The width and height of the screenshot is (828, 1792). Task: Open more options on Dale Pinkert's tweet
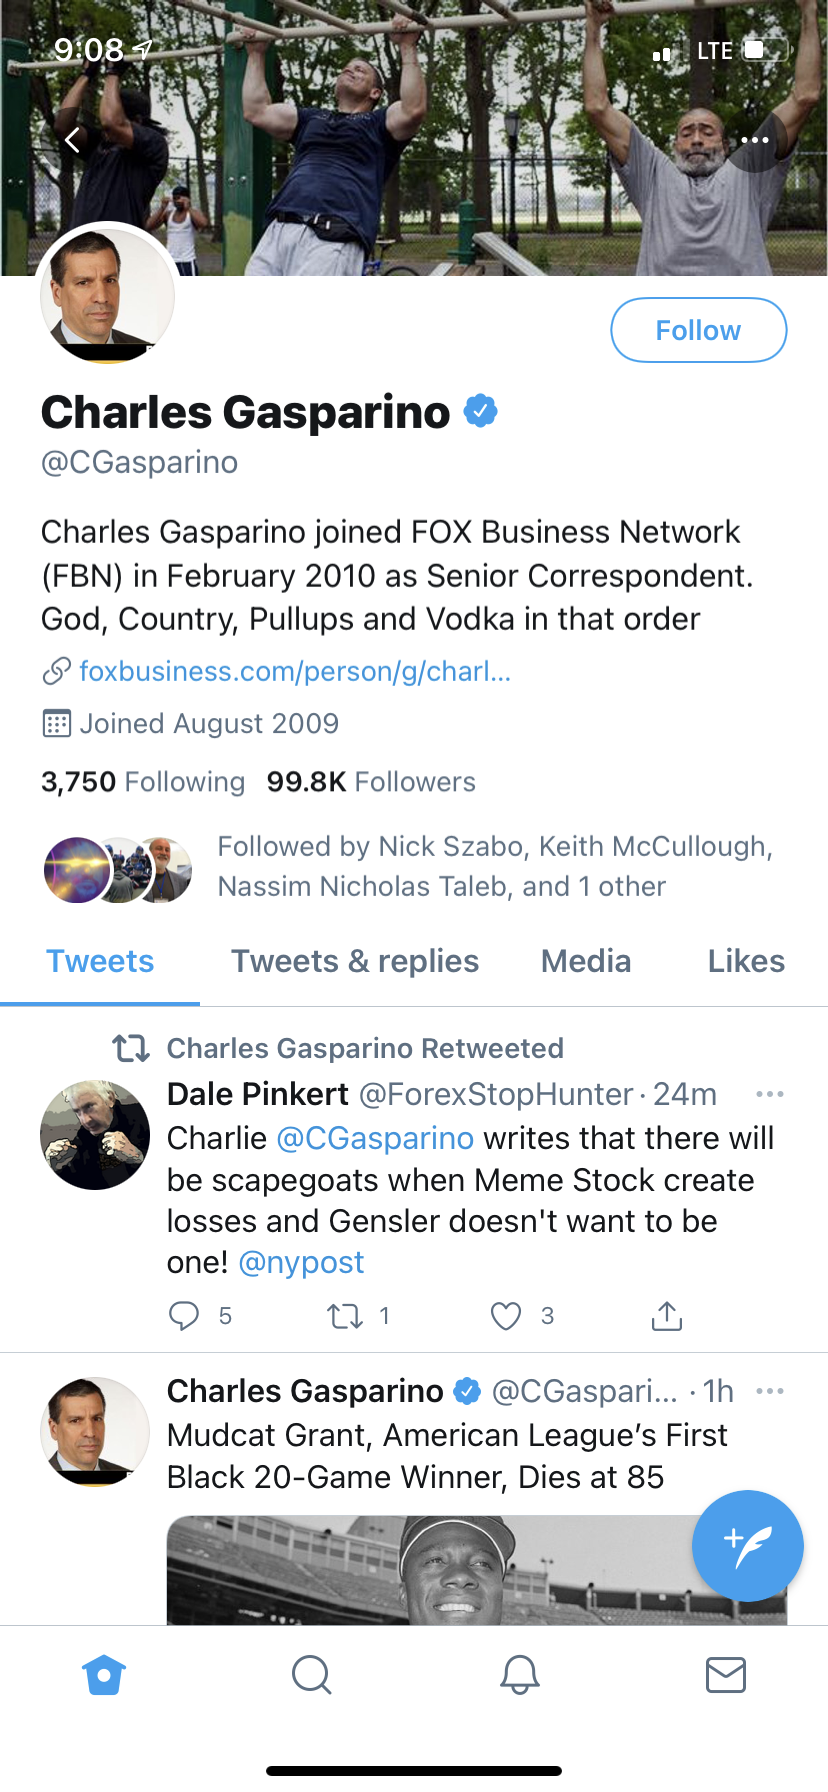pos(770,1094)
